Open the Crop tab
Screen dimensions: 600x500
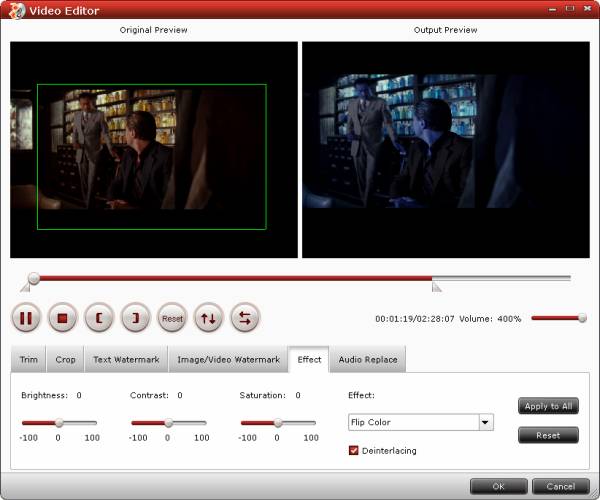tap(65, 360)
